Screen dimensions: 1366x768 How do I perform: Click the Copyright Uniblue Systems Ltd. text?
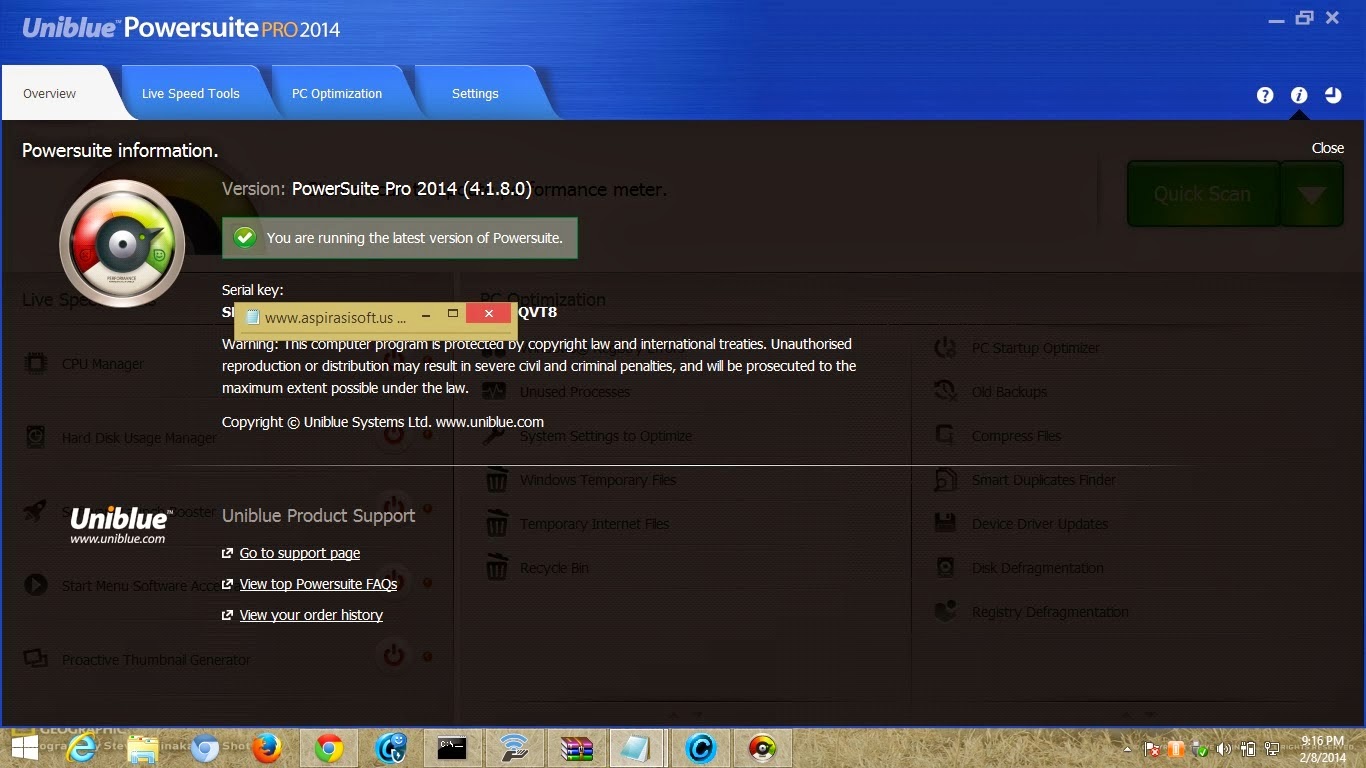pyautogui.click(x=383, y=422)
